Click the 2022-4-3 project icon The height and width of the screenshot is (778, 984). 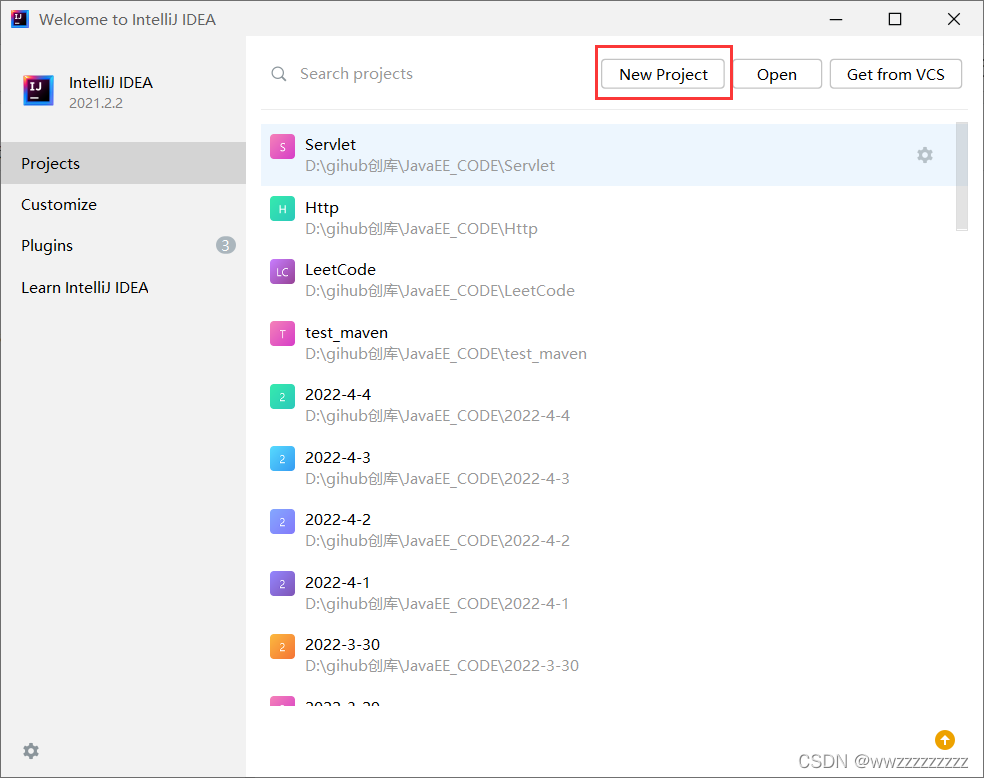coord(282,459)
